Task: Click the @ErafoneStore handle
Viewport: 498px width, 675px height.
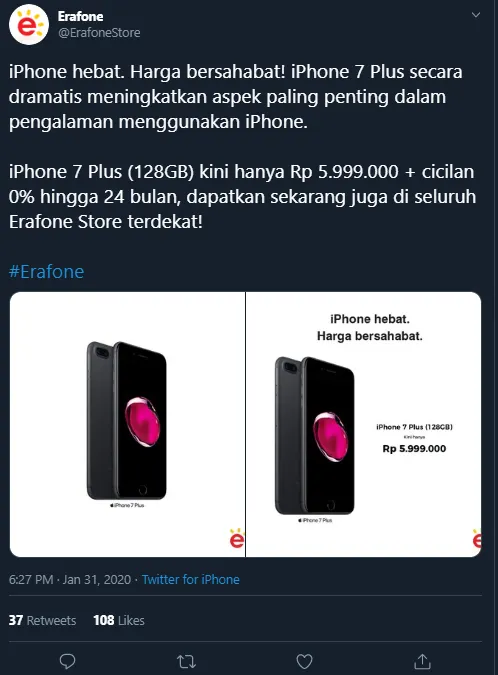Action: (99, 33)
